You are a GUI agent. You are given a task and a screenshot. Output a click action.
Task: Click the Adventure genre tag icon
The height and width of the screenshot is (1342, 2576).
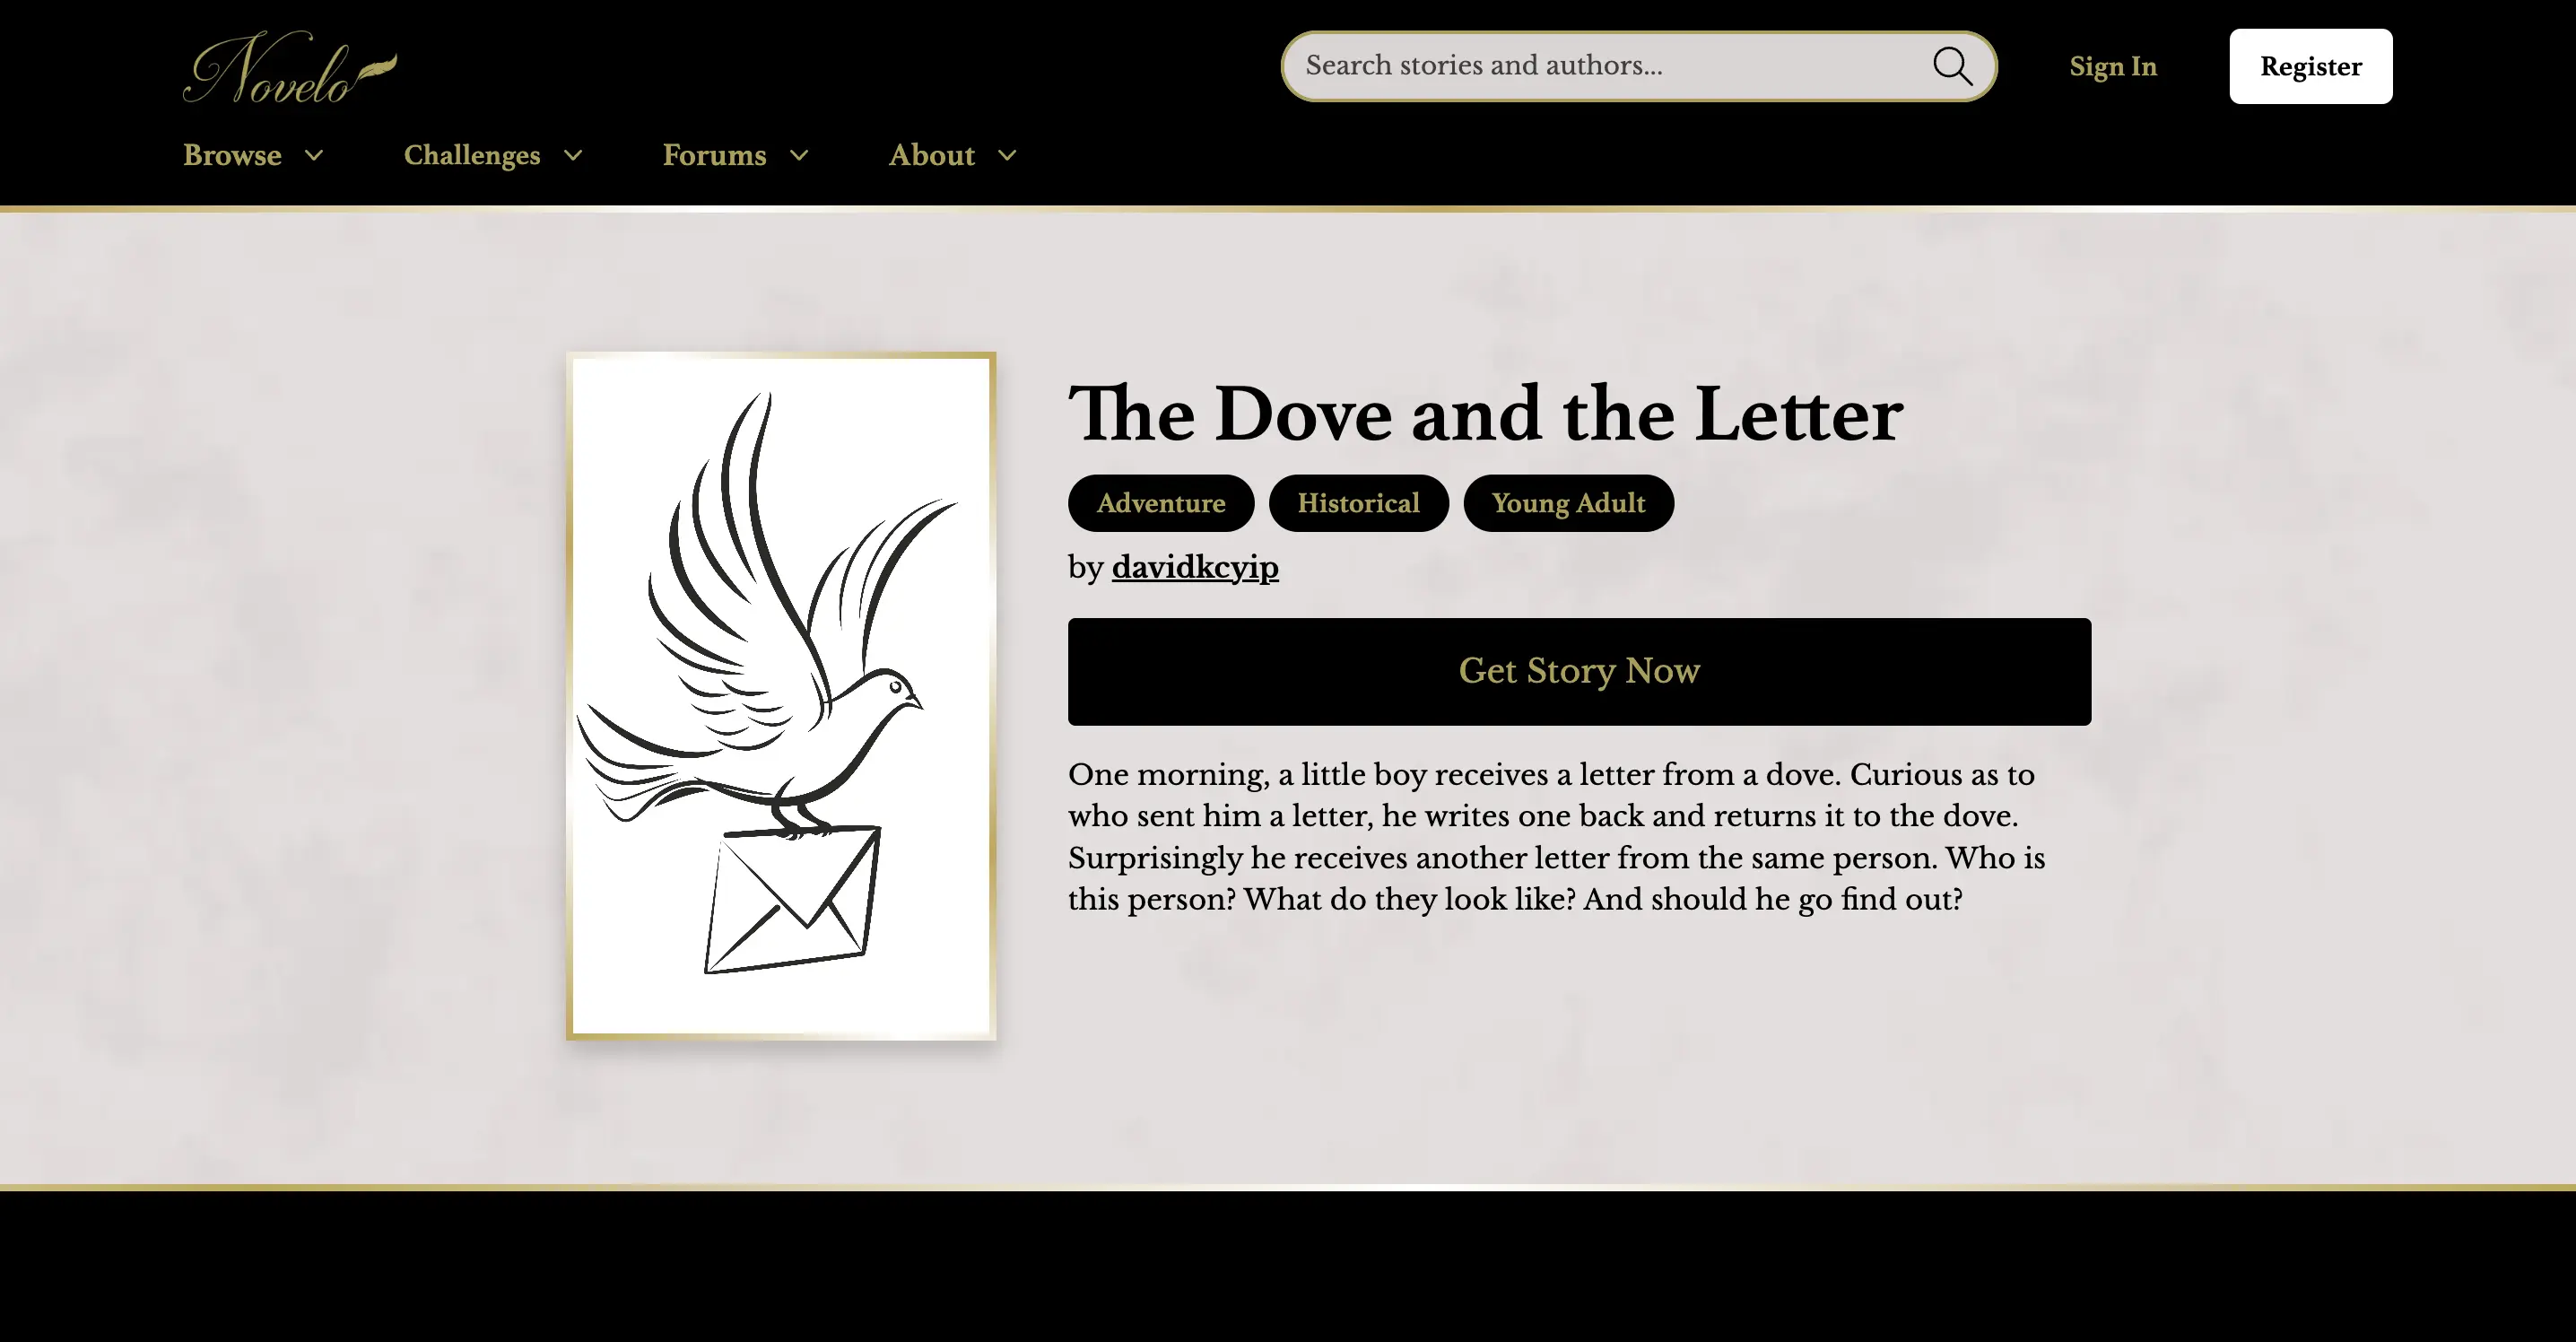(x=1161, y=502)
